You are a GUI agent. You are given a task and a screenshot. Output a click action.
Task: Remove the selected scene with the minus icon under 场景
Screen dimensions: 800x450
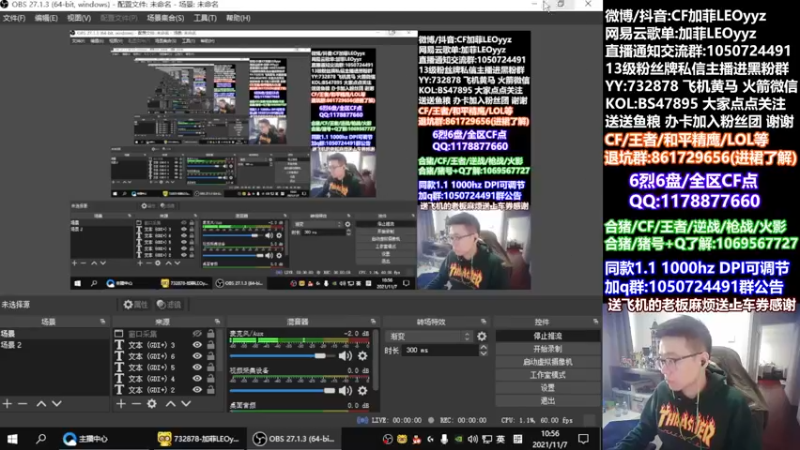pos(22,404)
